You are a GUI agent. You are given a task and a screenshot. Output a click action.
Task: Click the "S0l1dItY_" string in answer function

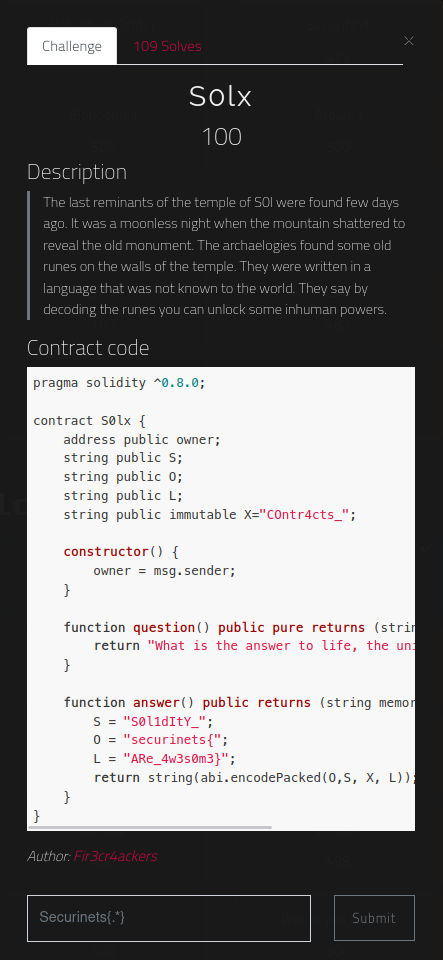click(165, 721)
